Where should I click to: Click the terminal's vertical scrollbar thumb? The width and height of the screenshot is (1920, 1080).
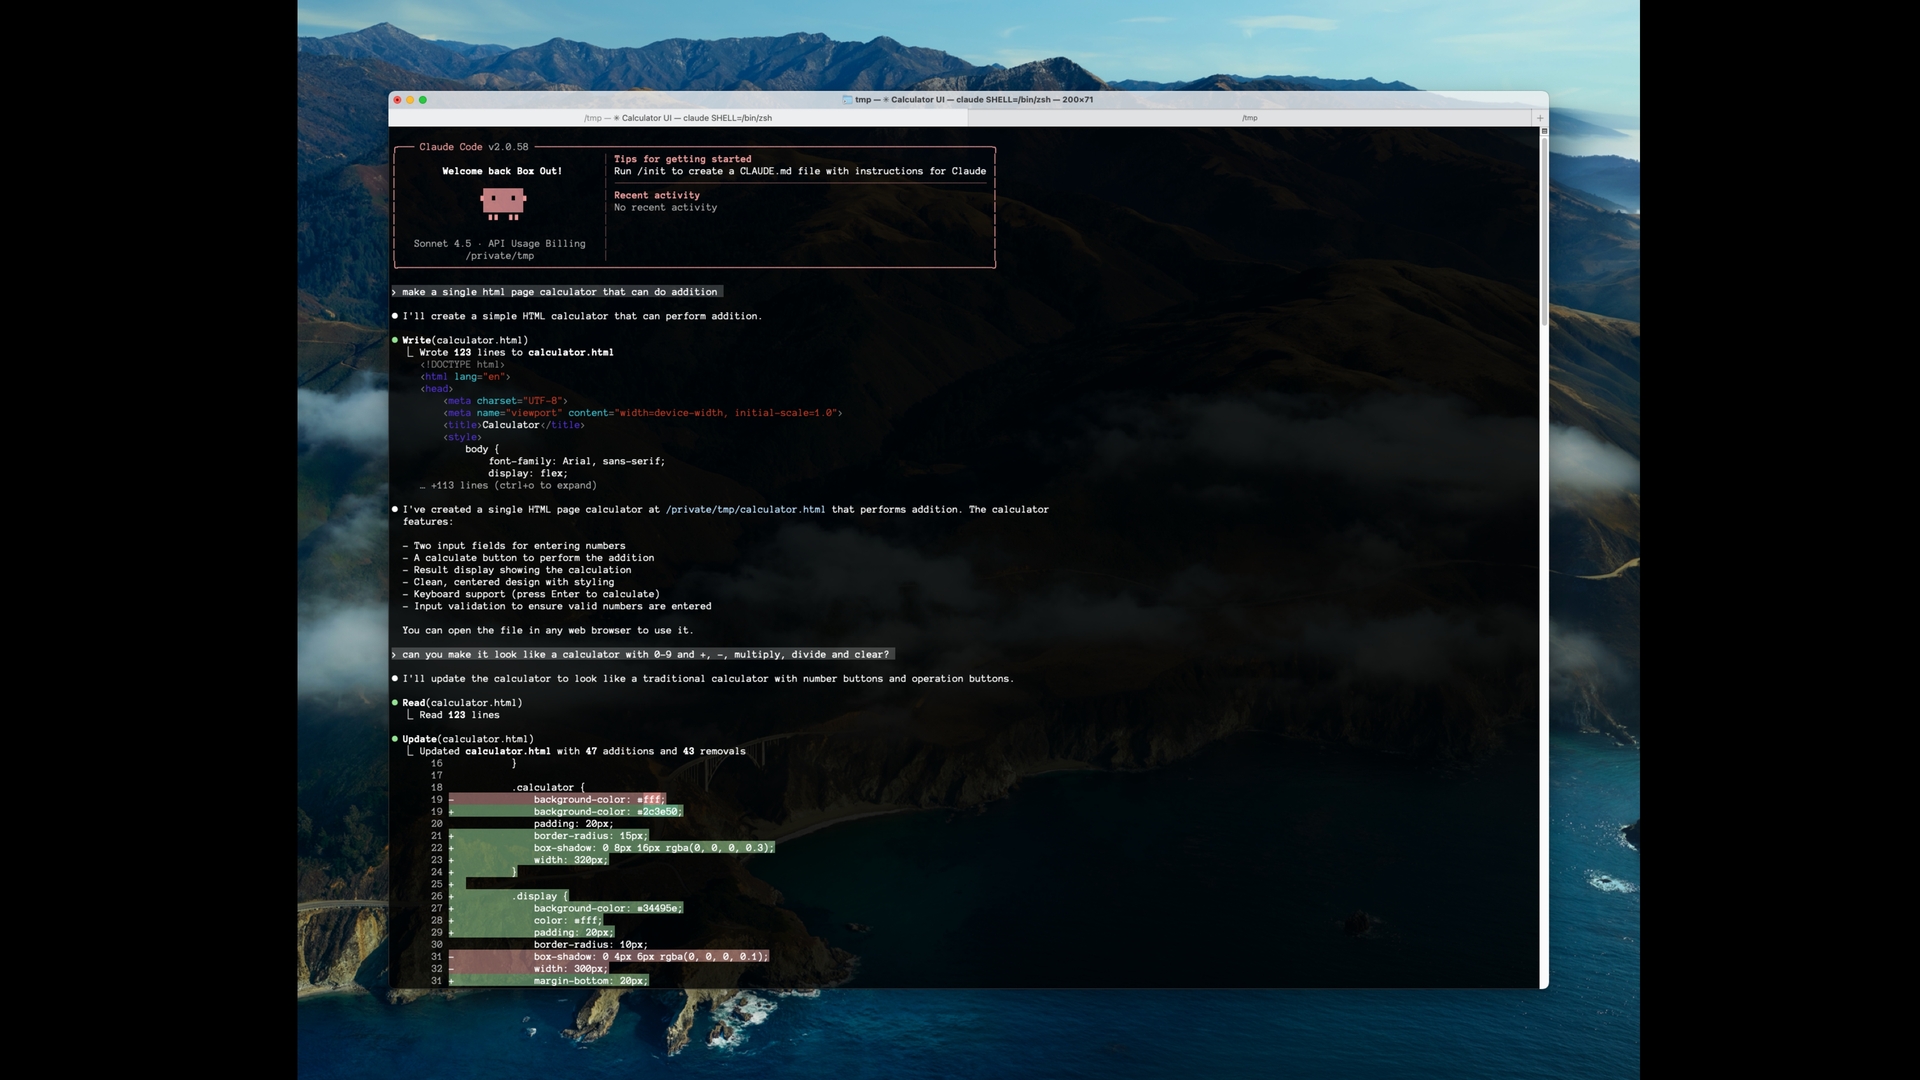coord(1544,230)
